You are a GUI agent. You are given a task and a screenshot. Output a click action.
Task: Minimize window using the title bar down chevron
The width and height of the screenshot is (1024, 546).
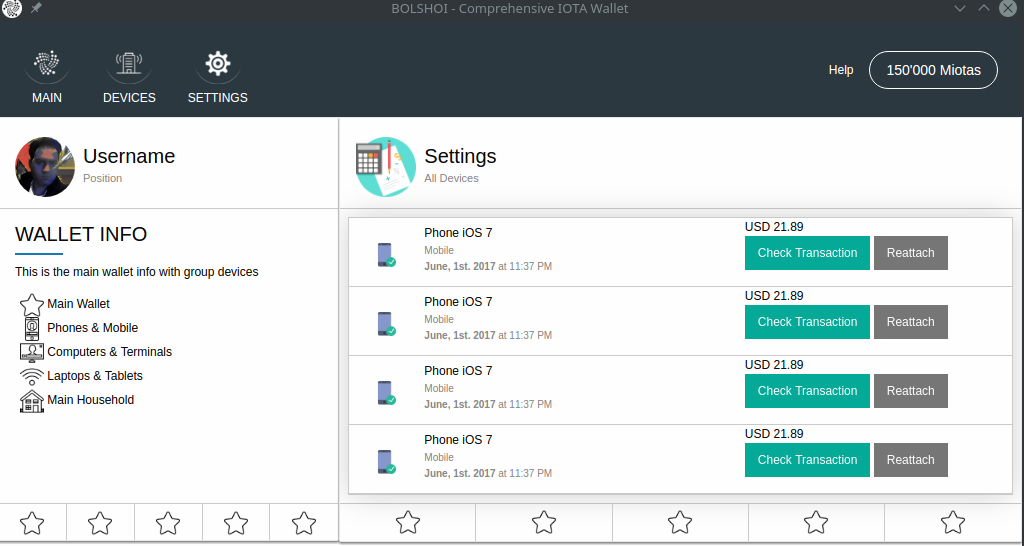point(960,8)
